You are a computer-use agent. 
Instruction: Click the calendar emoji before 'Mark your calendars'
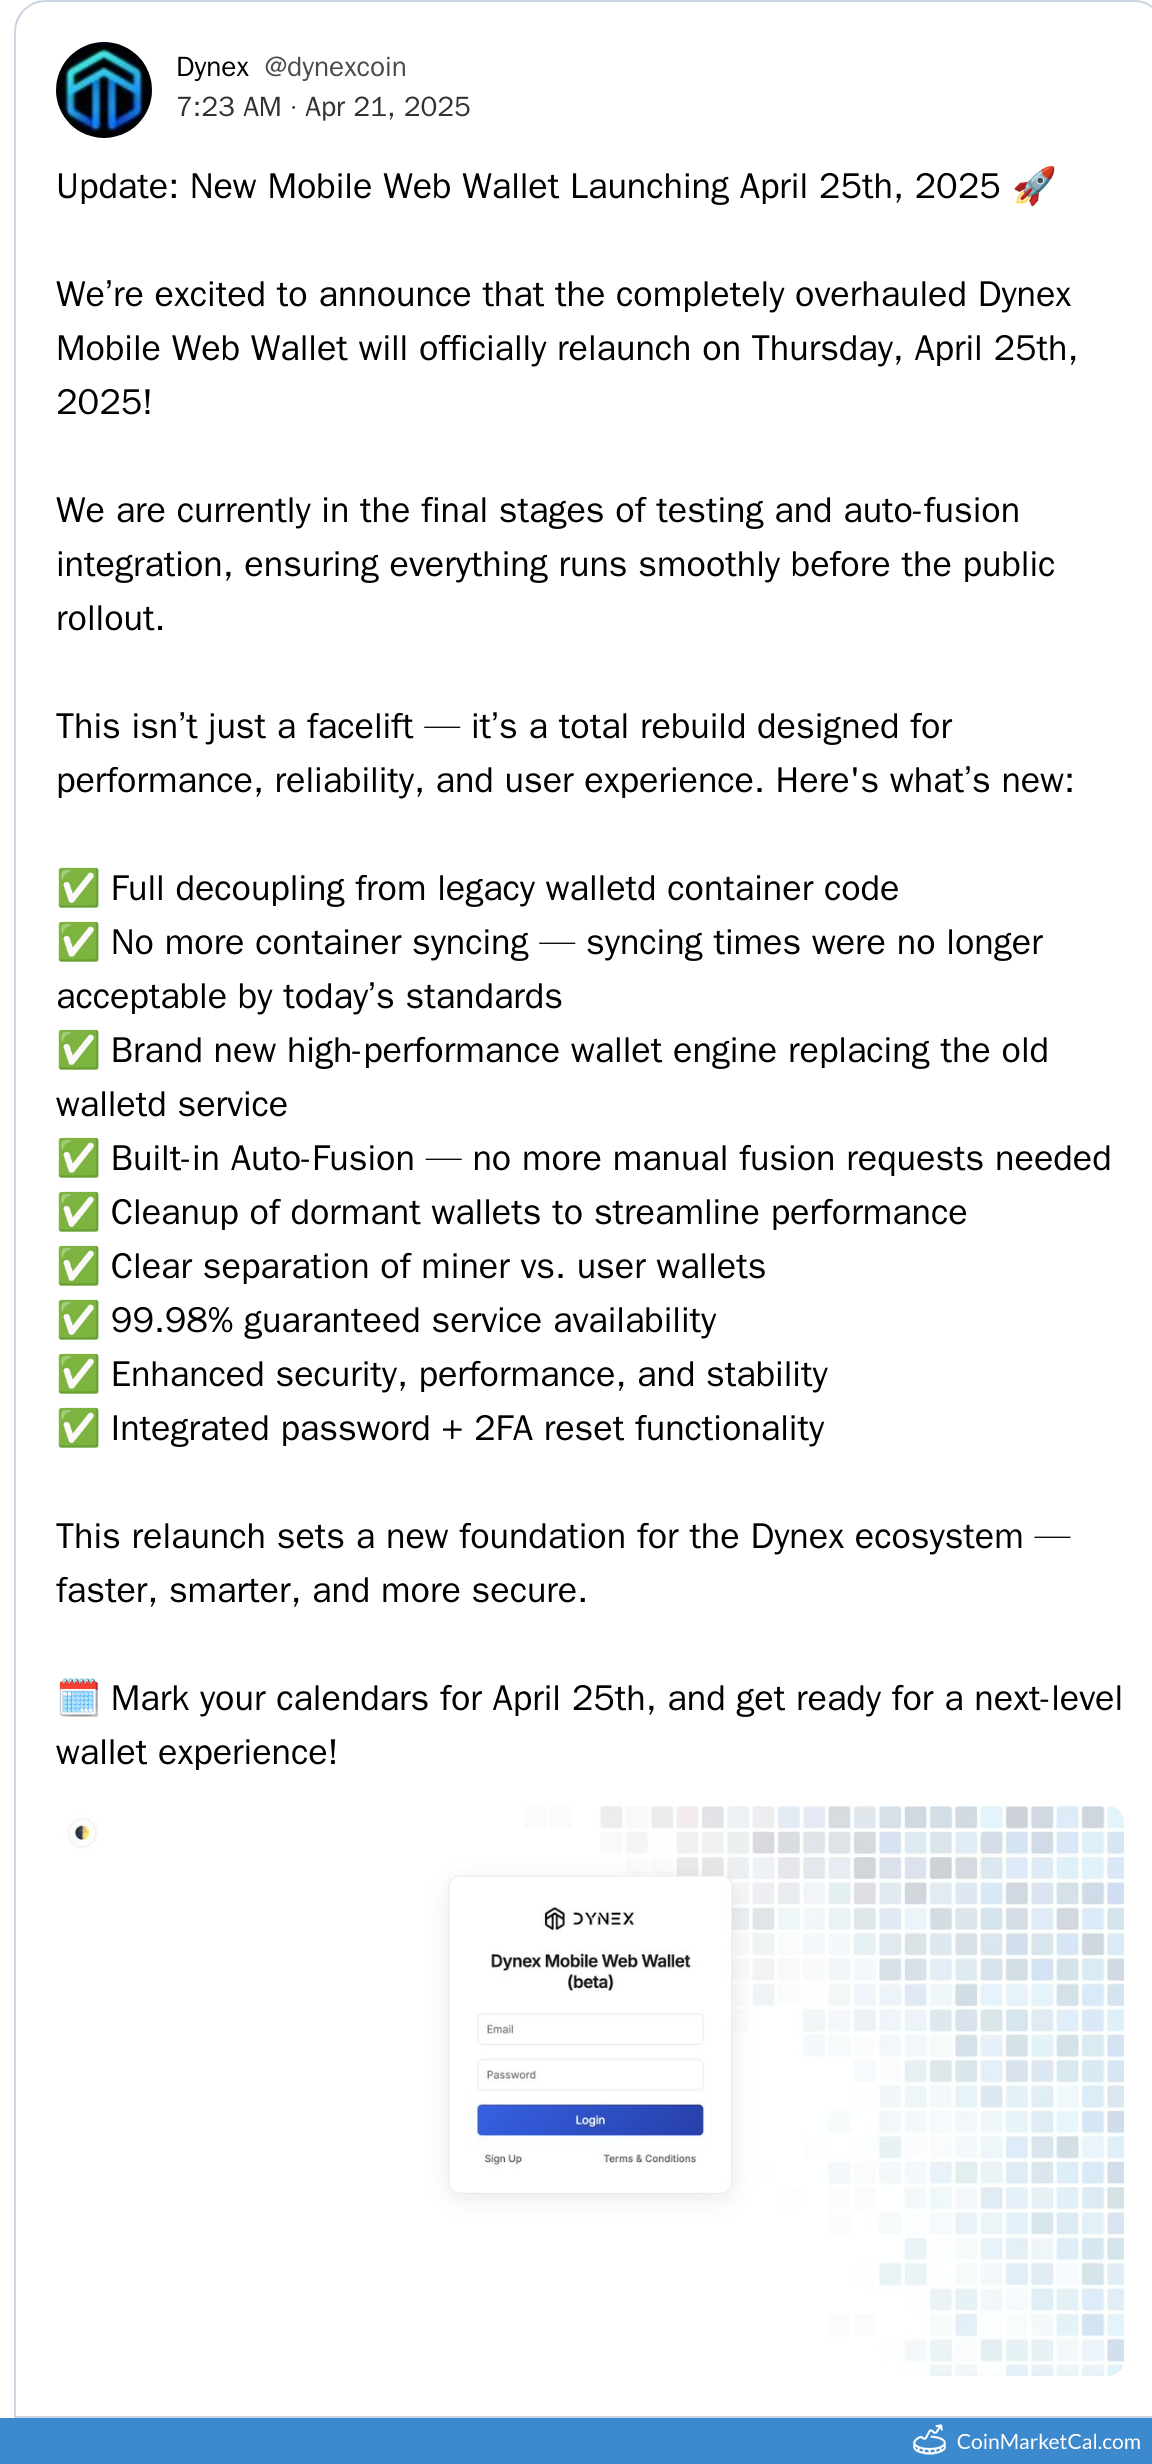pos(78,1698)
